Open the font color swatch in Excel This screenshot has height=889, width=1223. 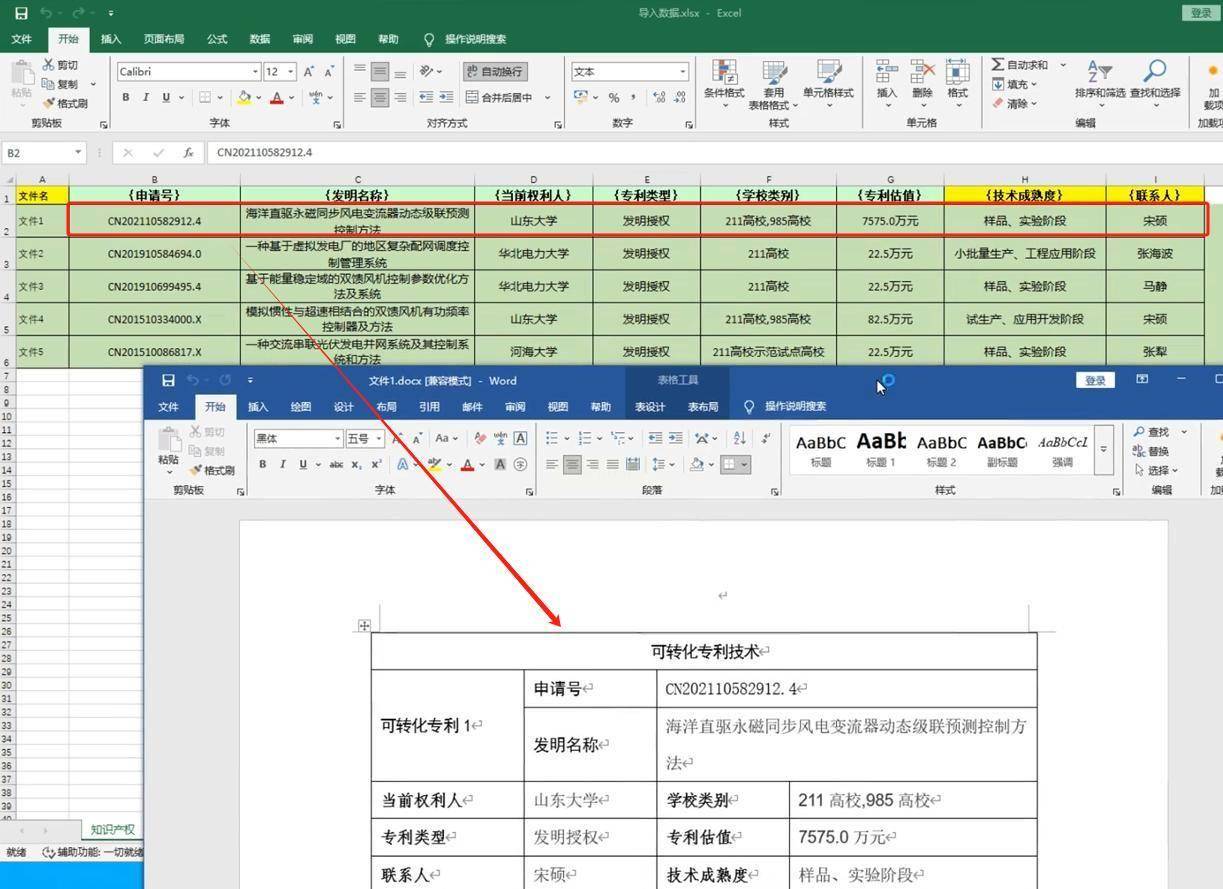(277, 97)
